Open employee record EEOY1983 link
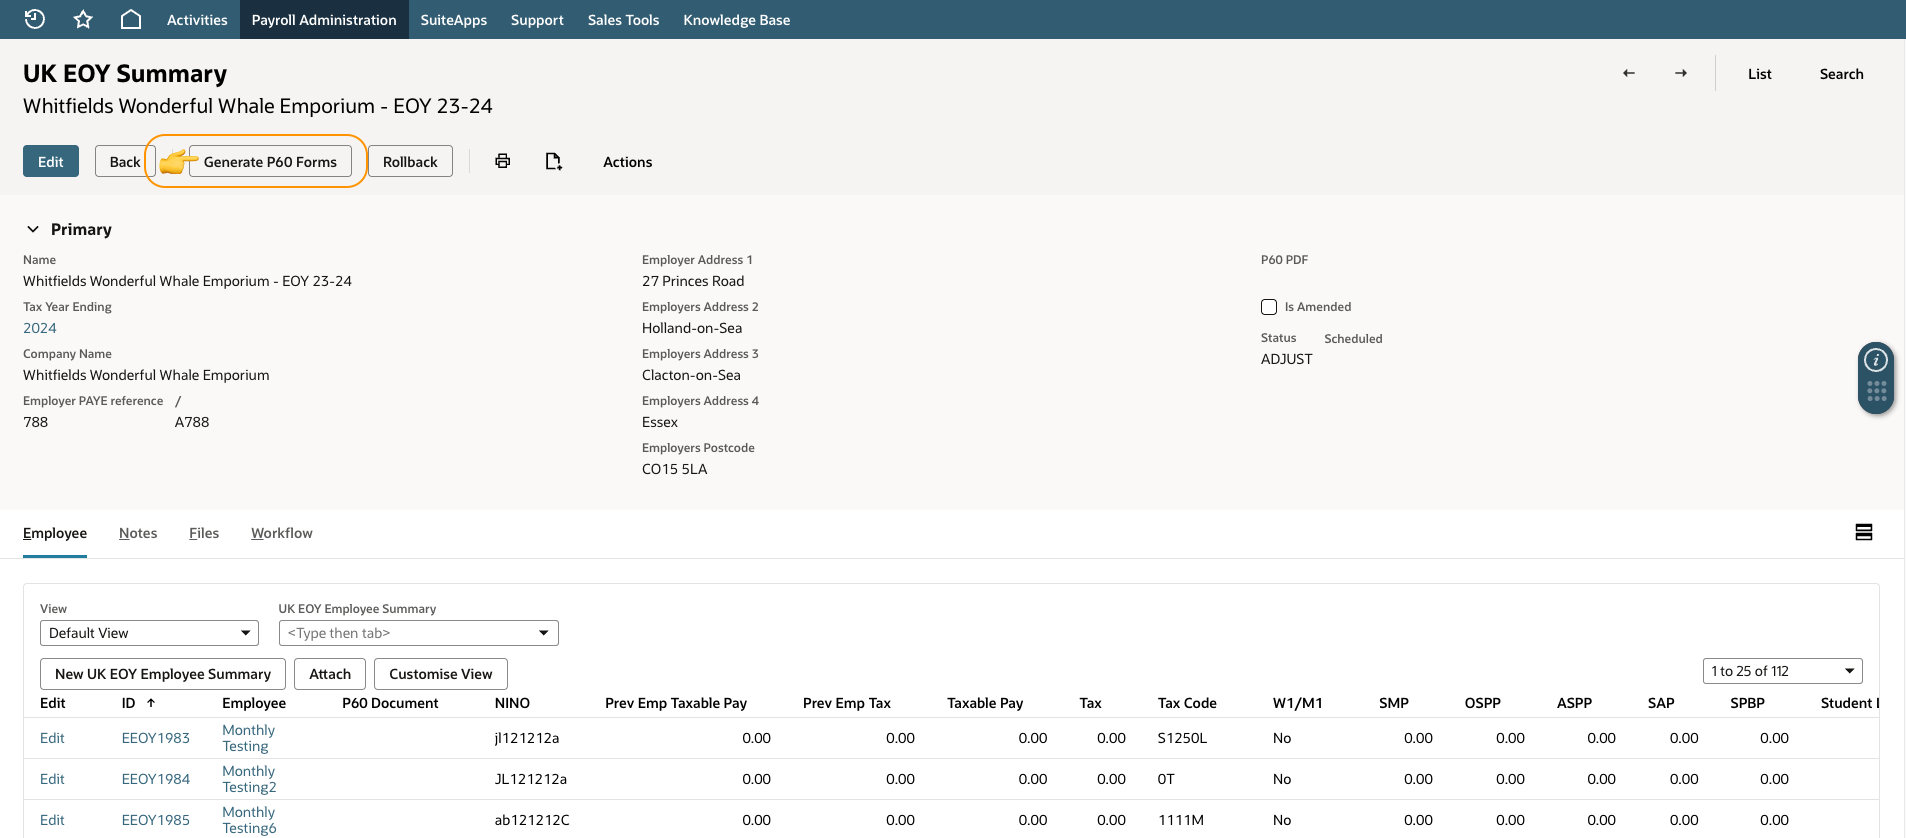 click(x=156, y=738)
